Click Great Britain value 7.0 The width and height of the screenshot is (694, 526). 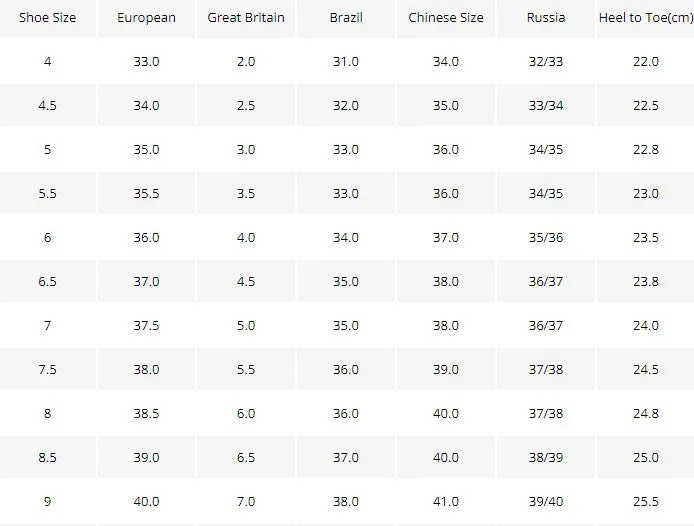[246, 502]
